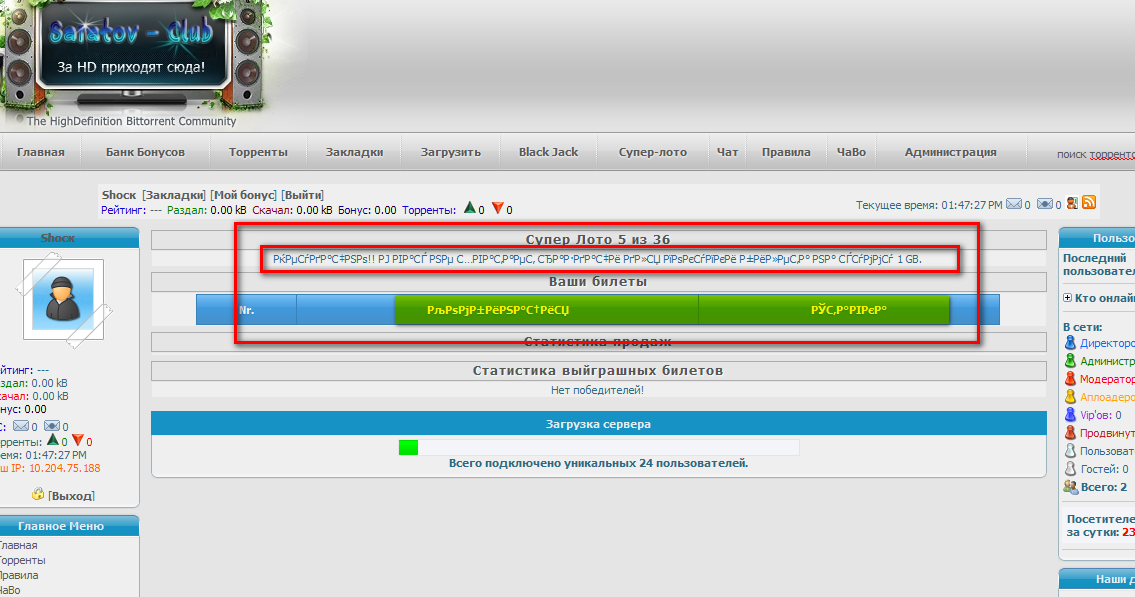Open the sent envelope in left profile panel
The width and height of the screenshot is (1135, 597).
point(51,426)
